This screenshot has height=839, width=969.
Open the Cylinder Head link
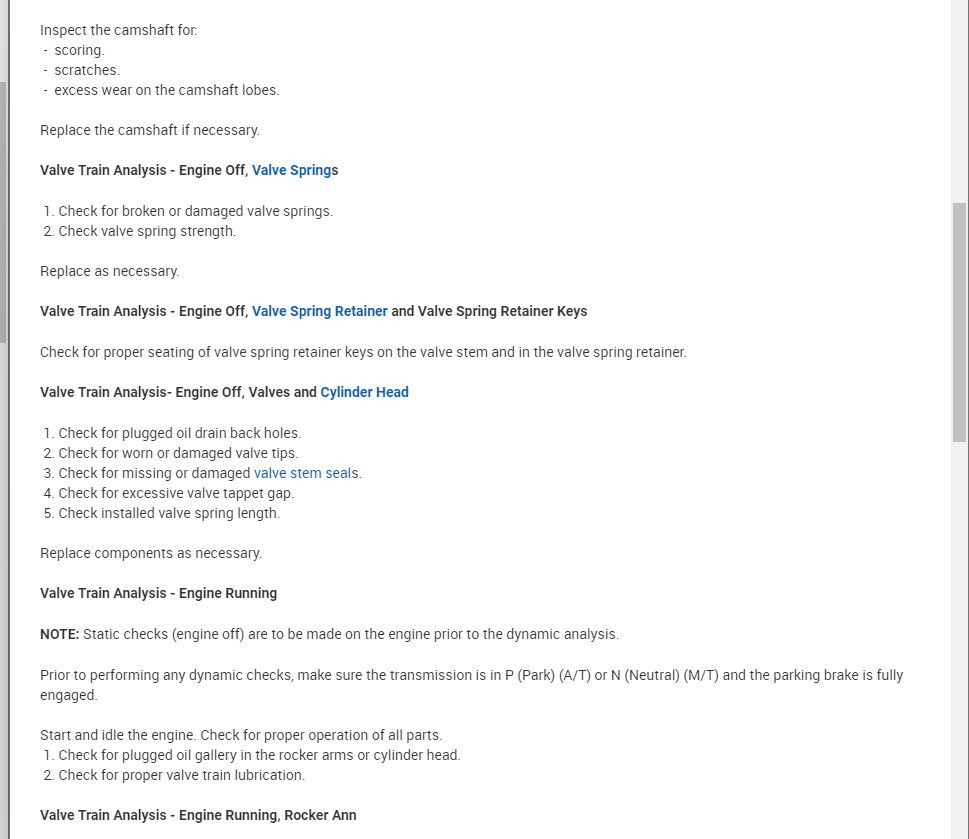pyautogui.click(x=364, y=392)
